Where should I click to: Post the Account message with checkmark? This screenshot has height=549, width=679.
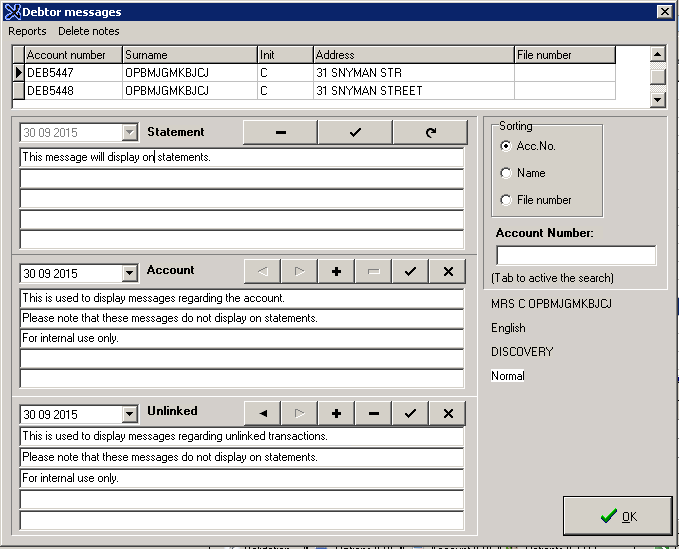click(x=410, y=271)
